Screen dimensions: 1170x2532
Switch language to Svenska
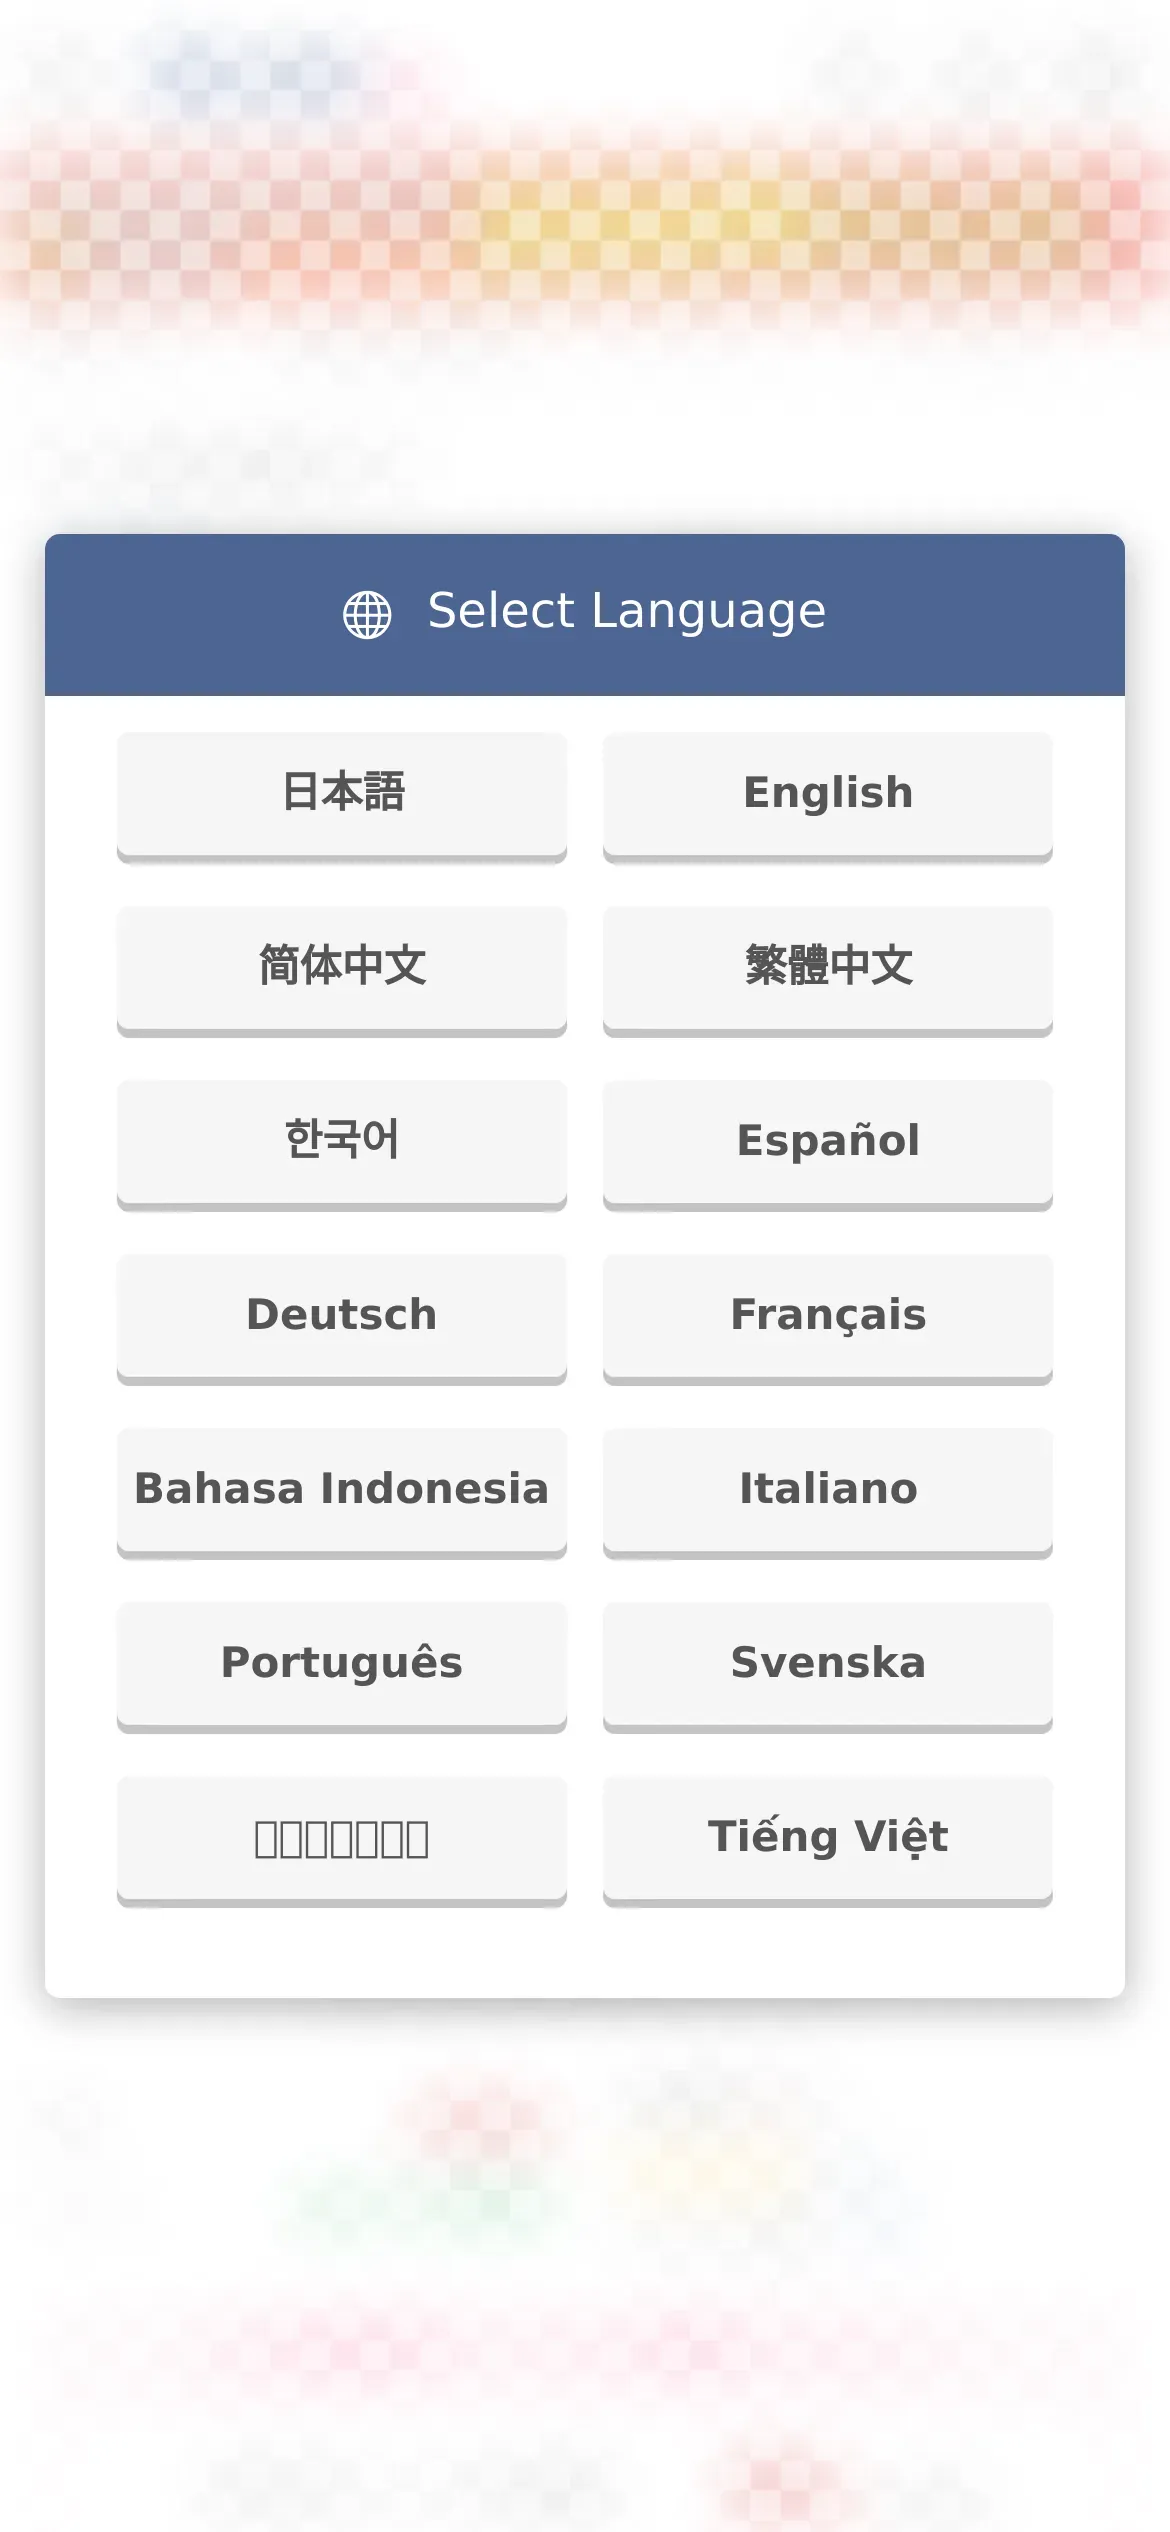click(x=828, y=1667)
